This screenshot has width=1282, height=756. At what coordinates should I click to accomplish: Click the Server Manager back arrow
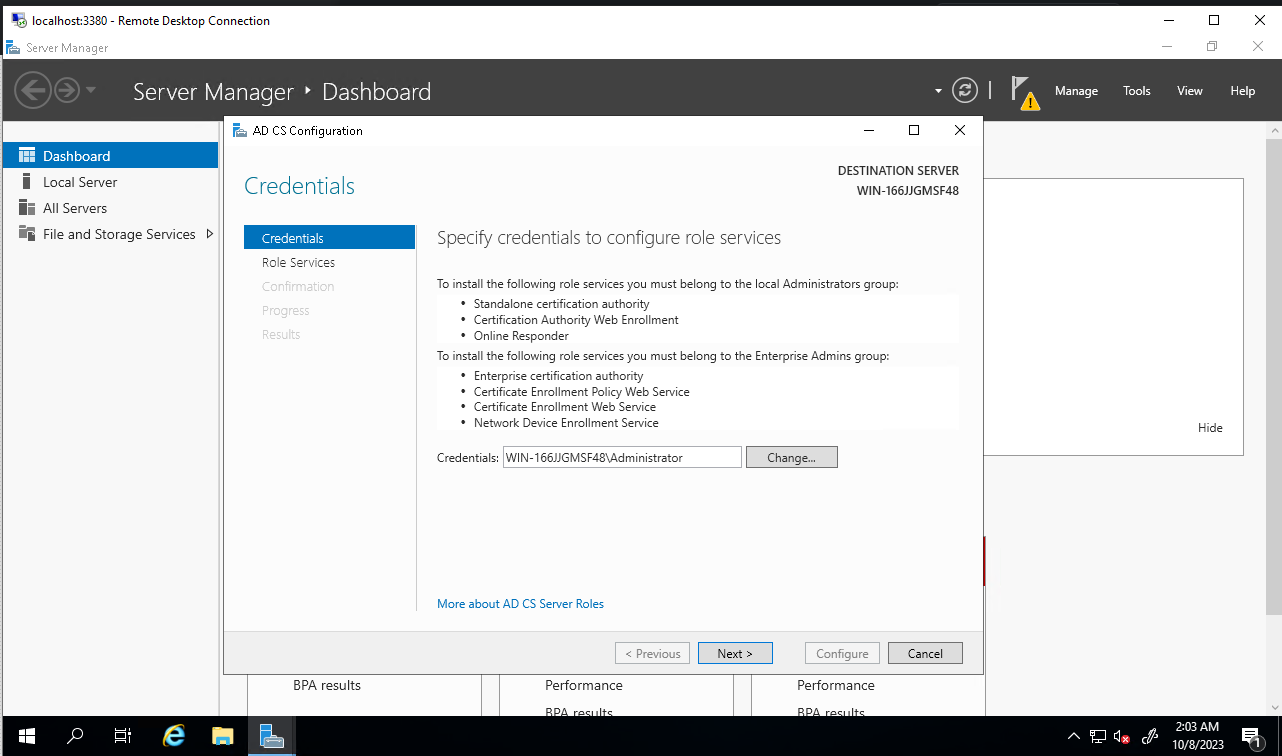[32, 91]
